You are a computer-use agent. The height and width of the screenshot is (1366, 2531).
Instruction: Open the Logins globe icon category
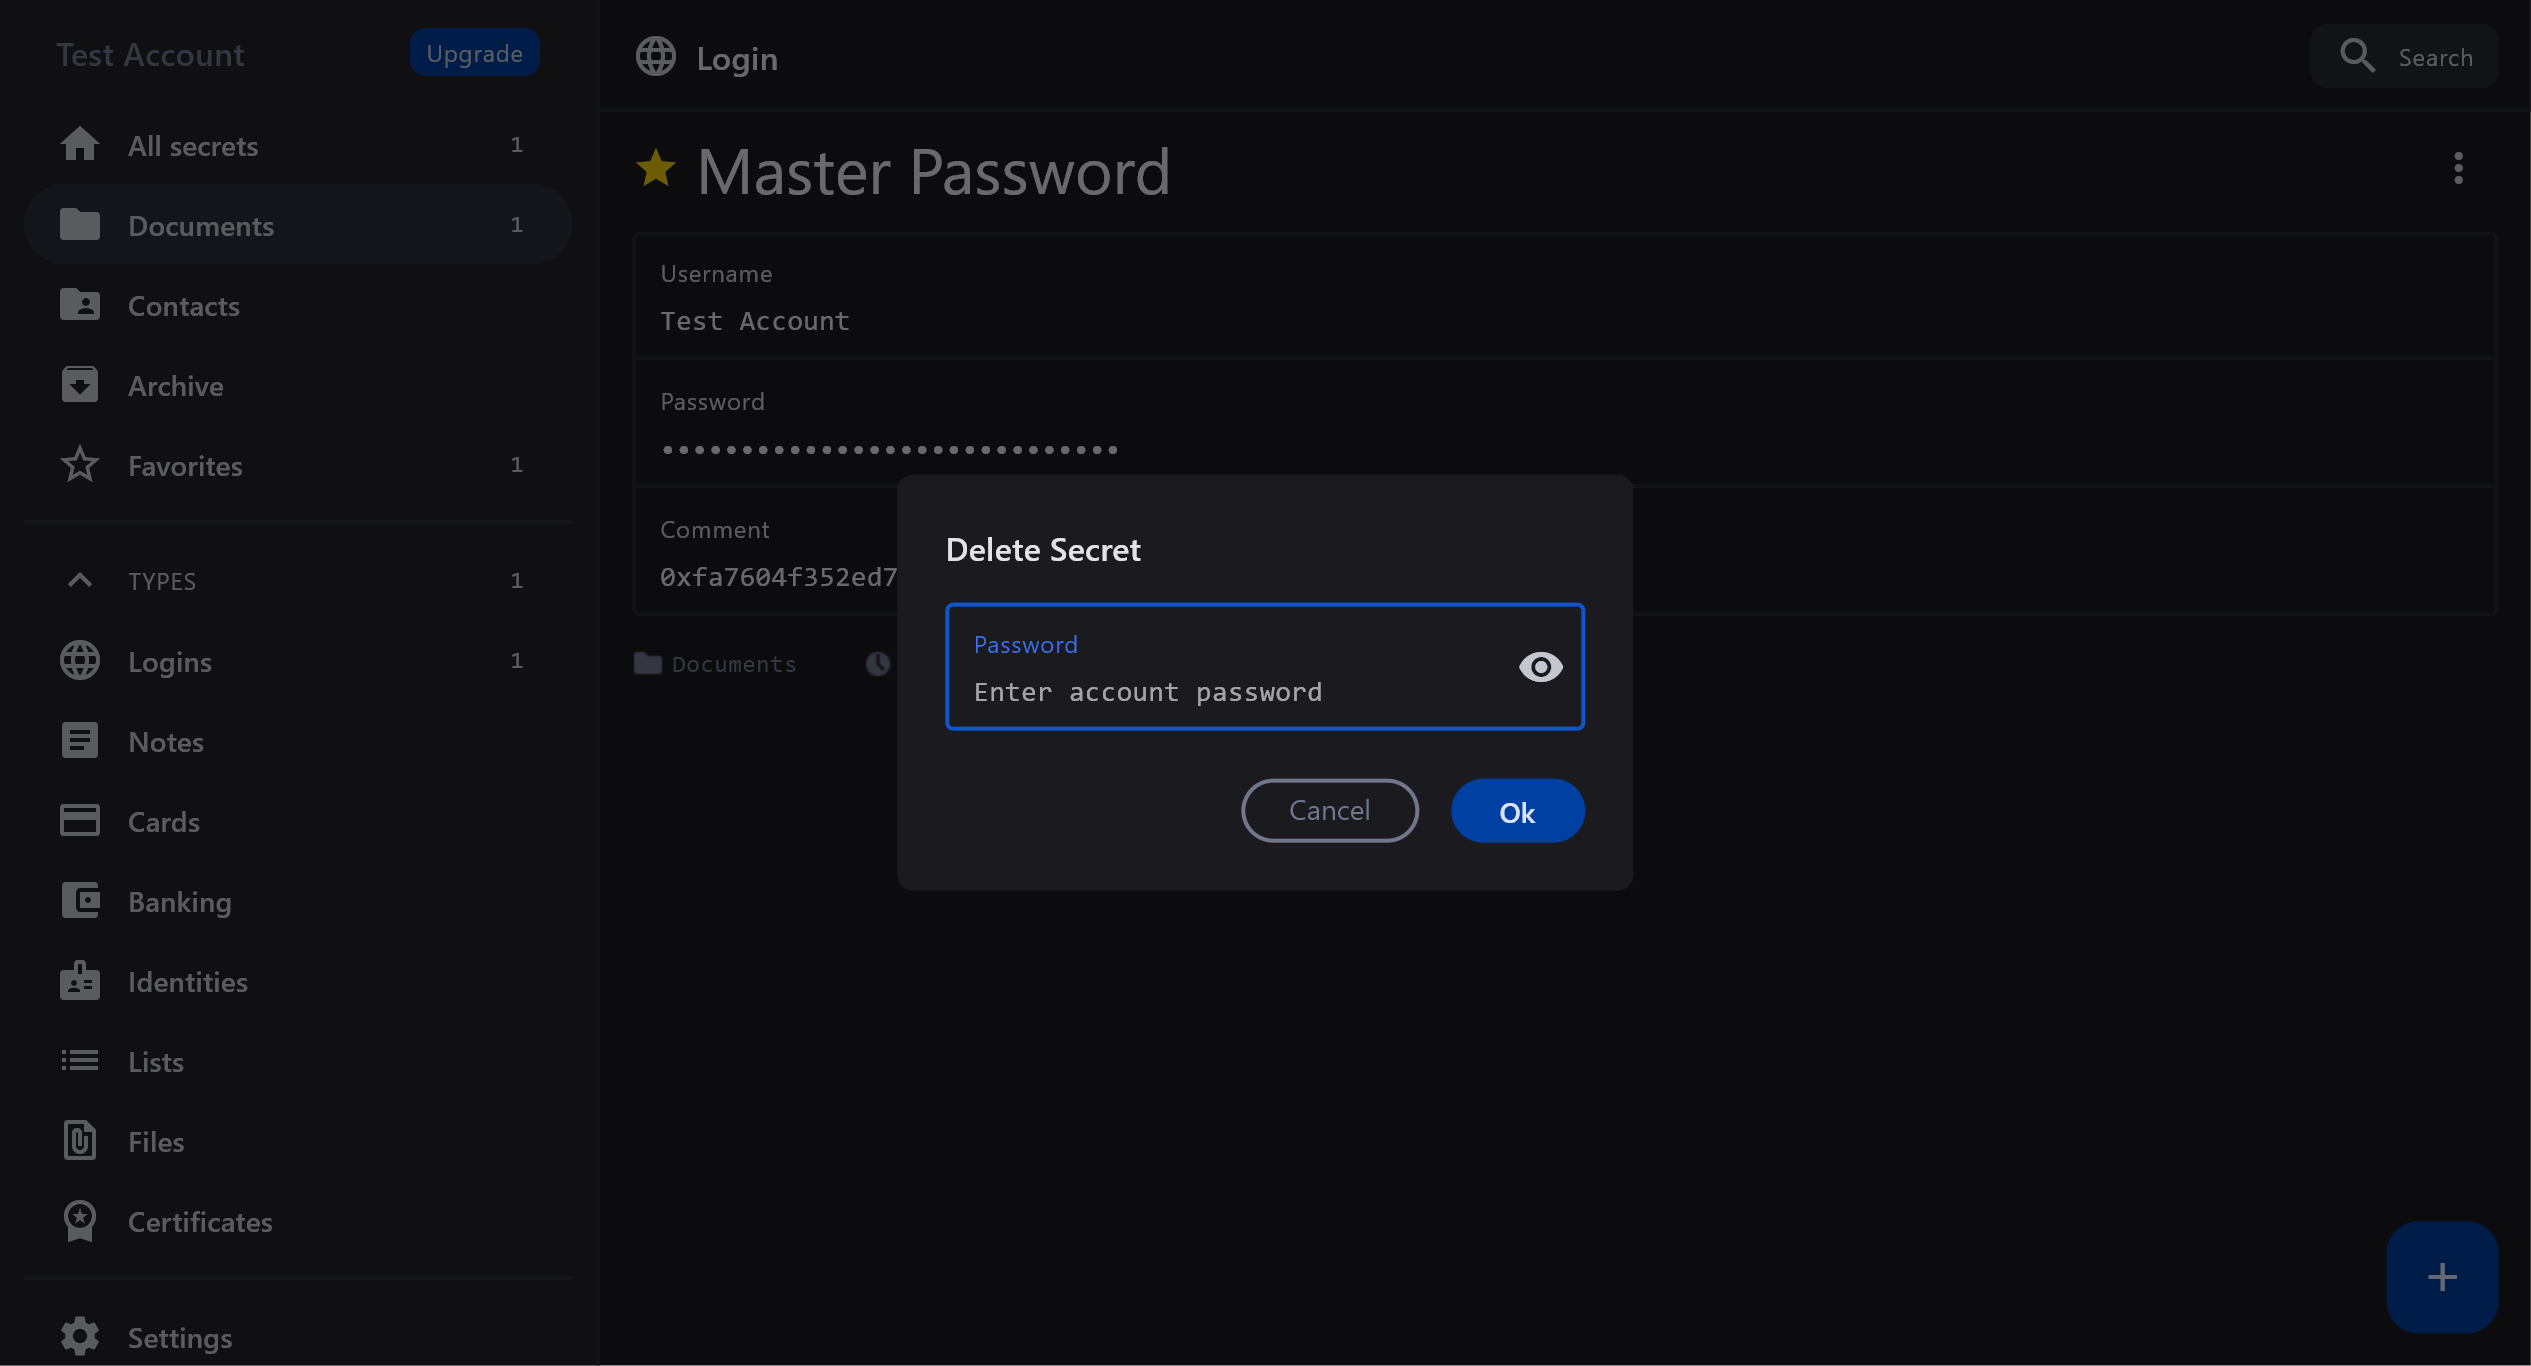coord(80,661)
